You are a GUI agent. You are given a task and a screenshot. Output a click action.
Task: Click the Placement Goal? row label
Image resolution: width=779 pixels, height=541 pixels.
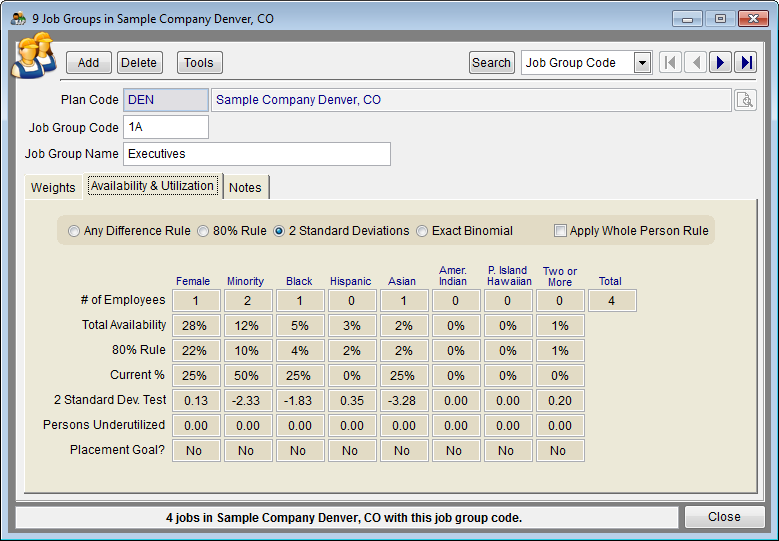[x=117, y=450]
